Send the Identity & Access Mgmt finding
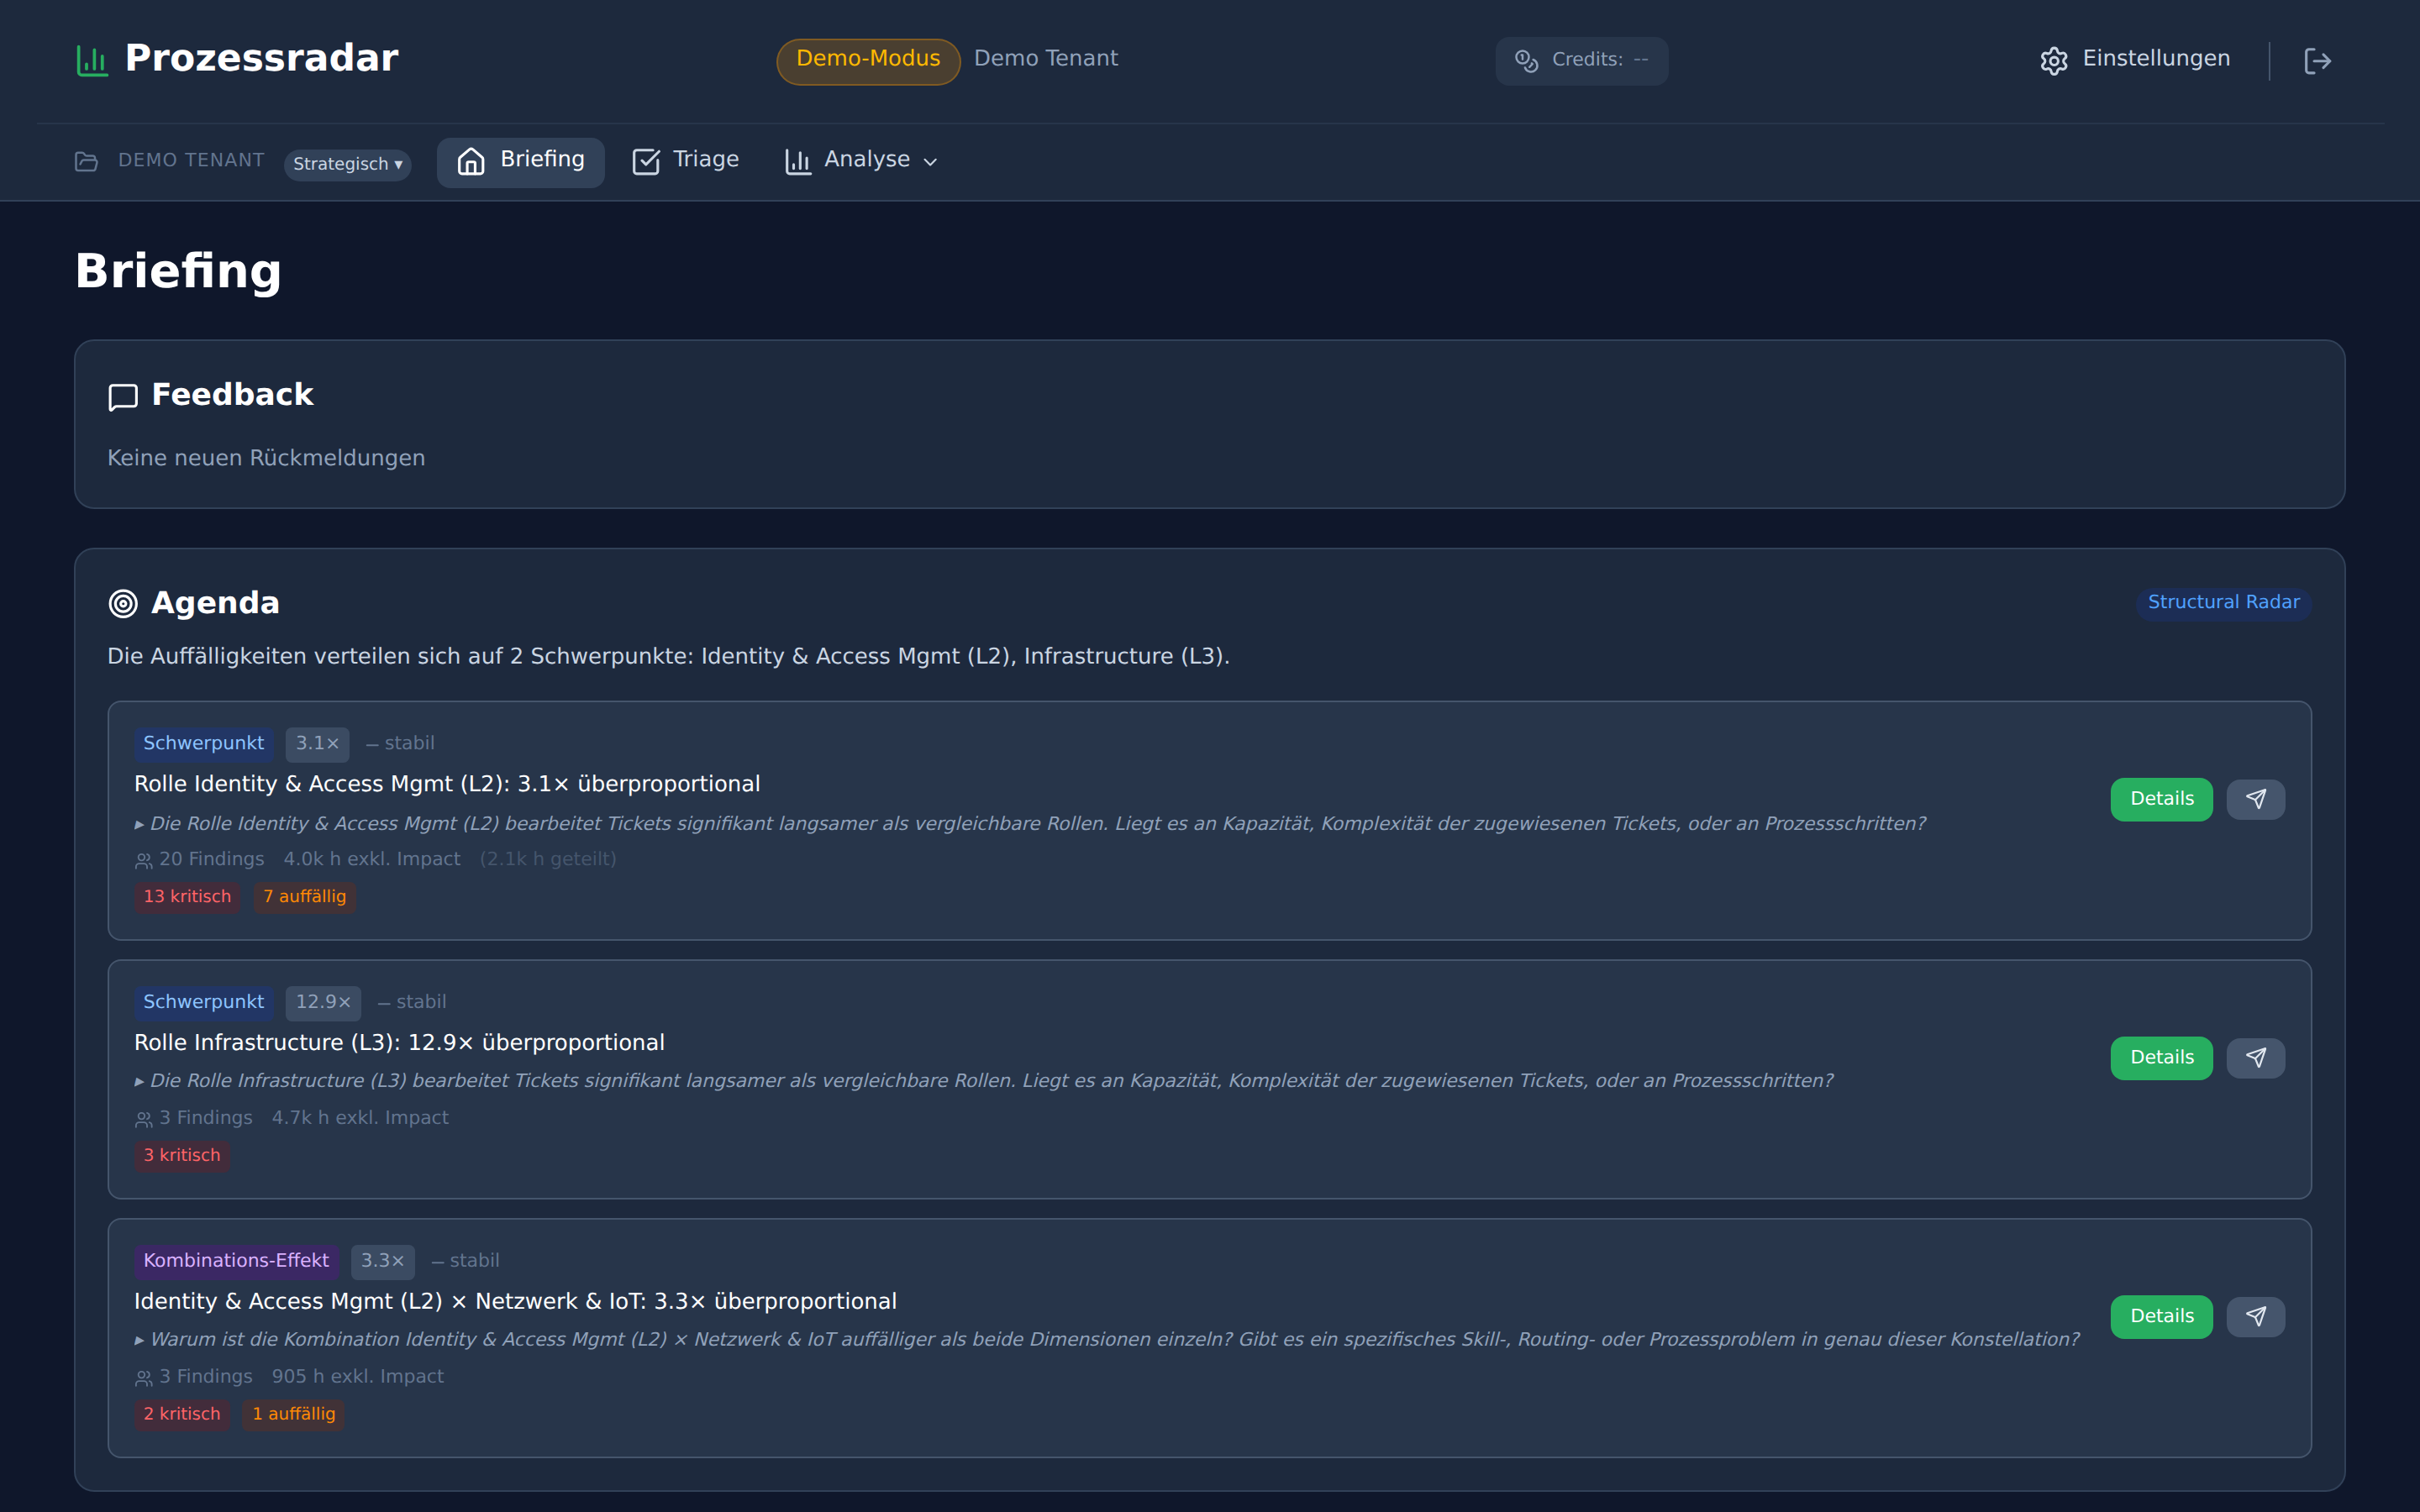 coord(2255,799)
